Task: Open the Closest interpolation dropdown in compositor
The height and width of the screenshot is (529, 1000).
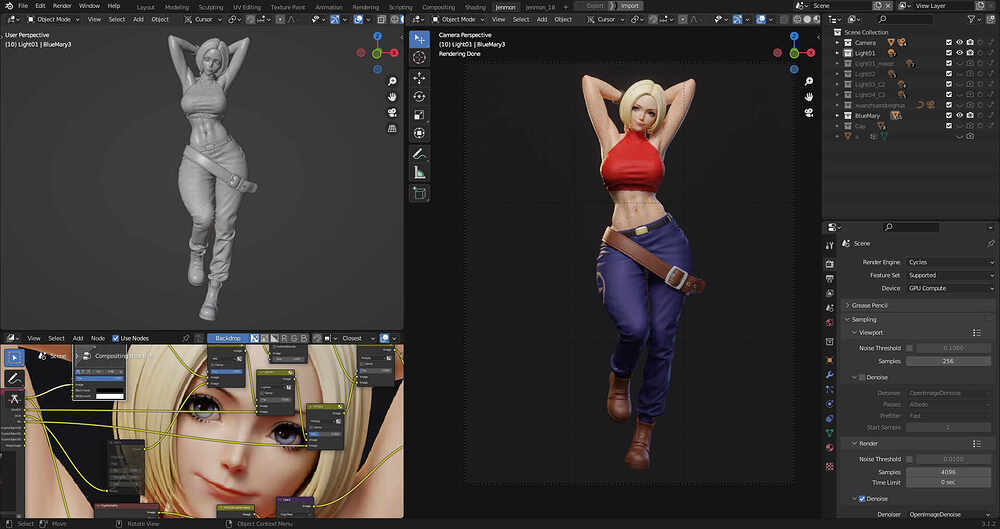Action: (x=359, y=338)
